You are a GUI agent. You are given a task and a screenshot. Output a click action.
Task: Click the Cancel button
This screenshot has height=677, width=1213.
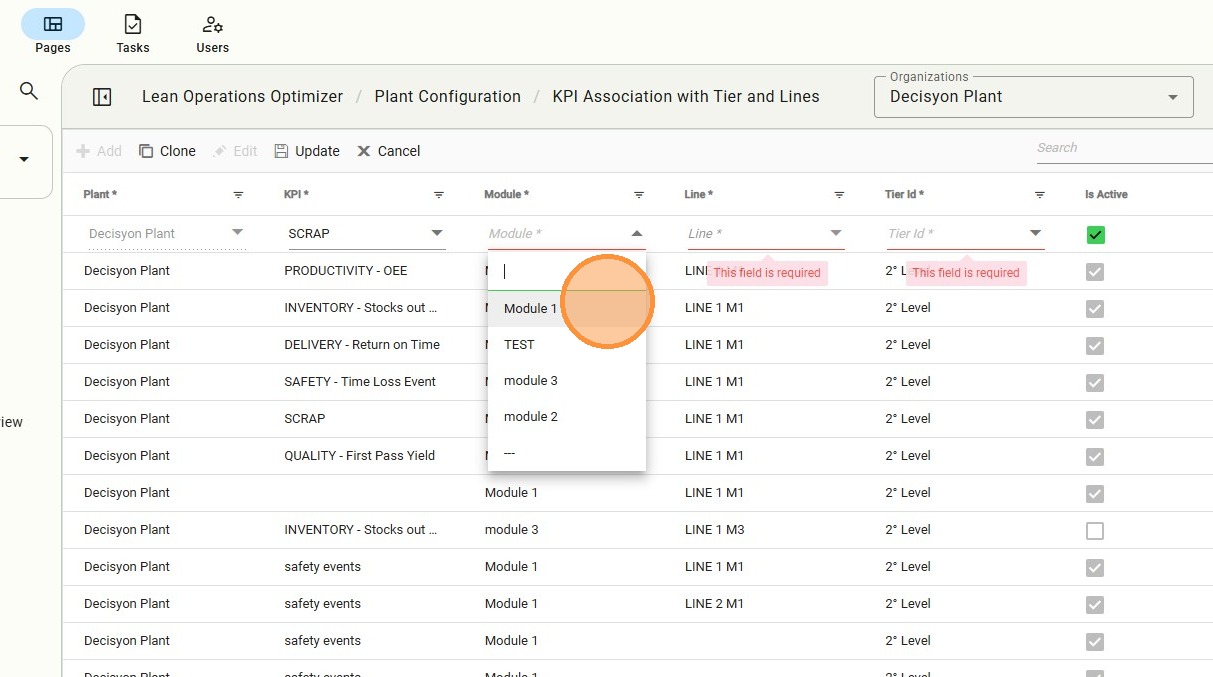tap(389, 151)
